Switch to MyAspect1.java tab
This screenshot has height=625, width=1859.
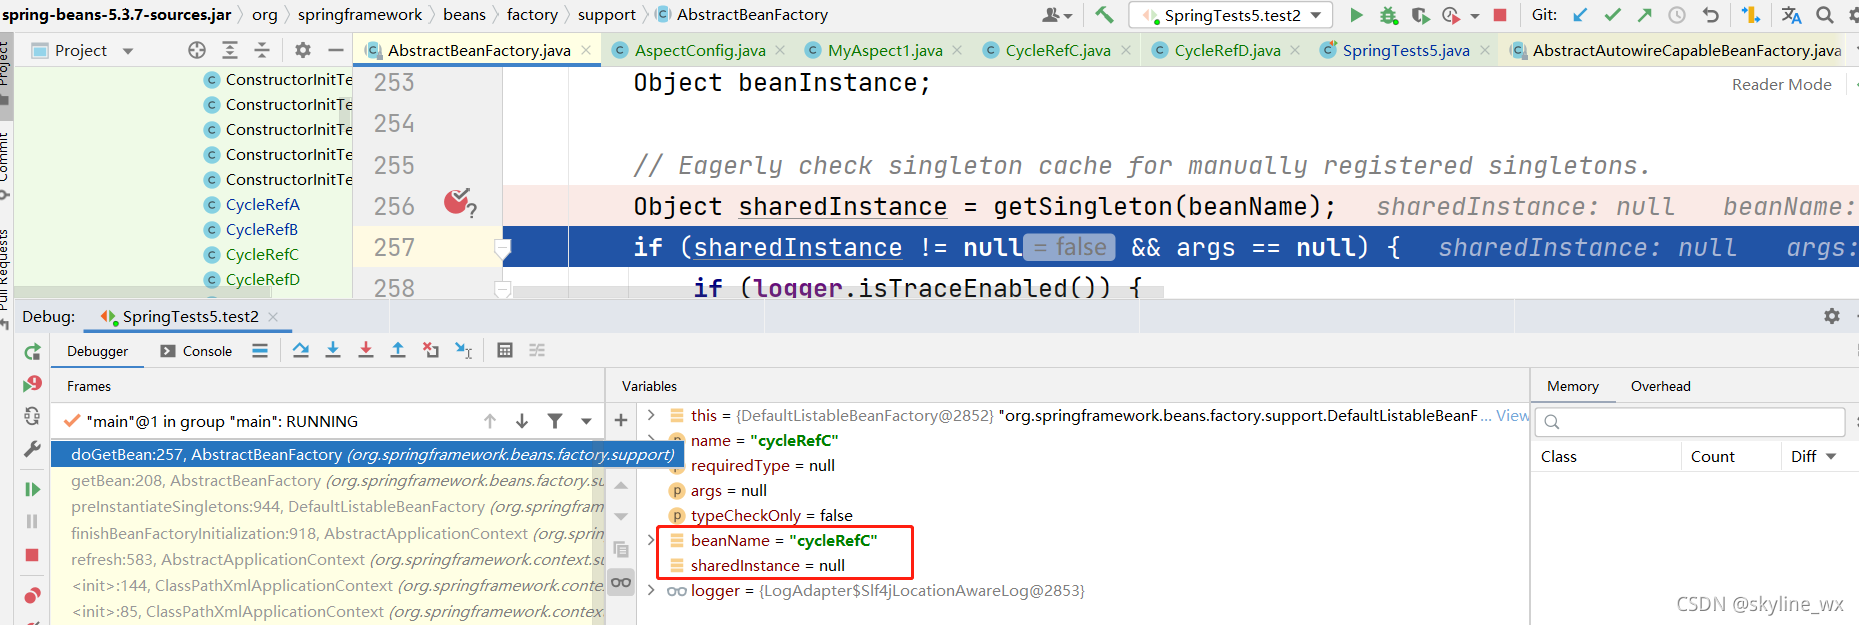point(885,50)
